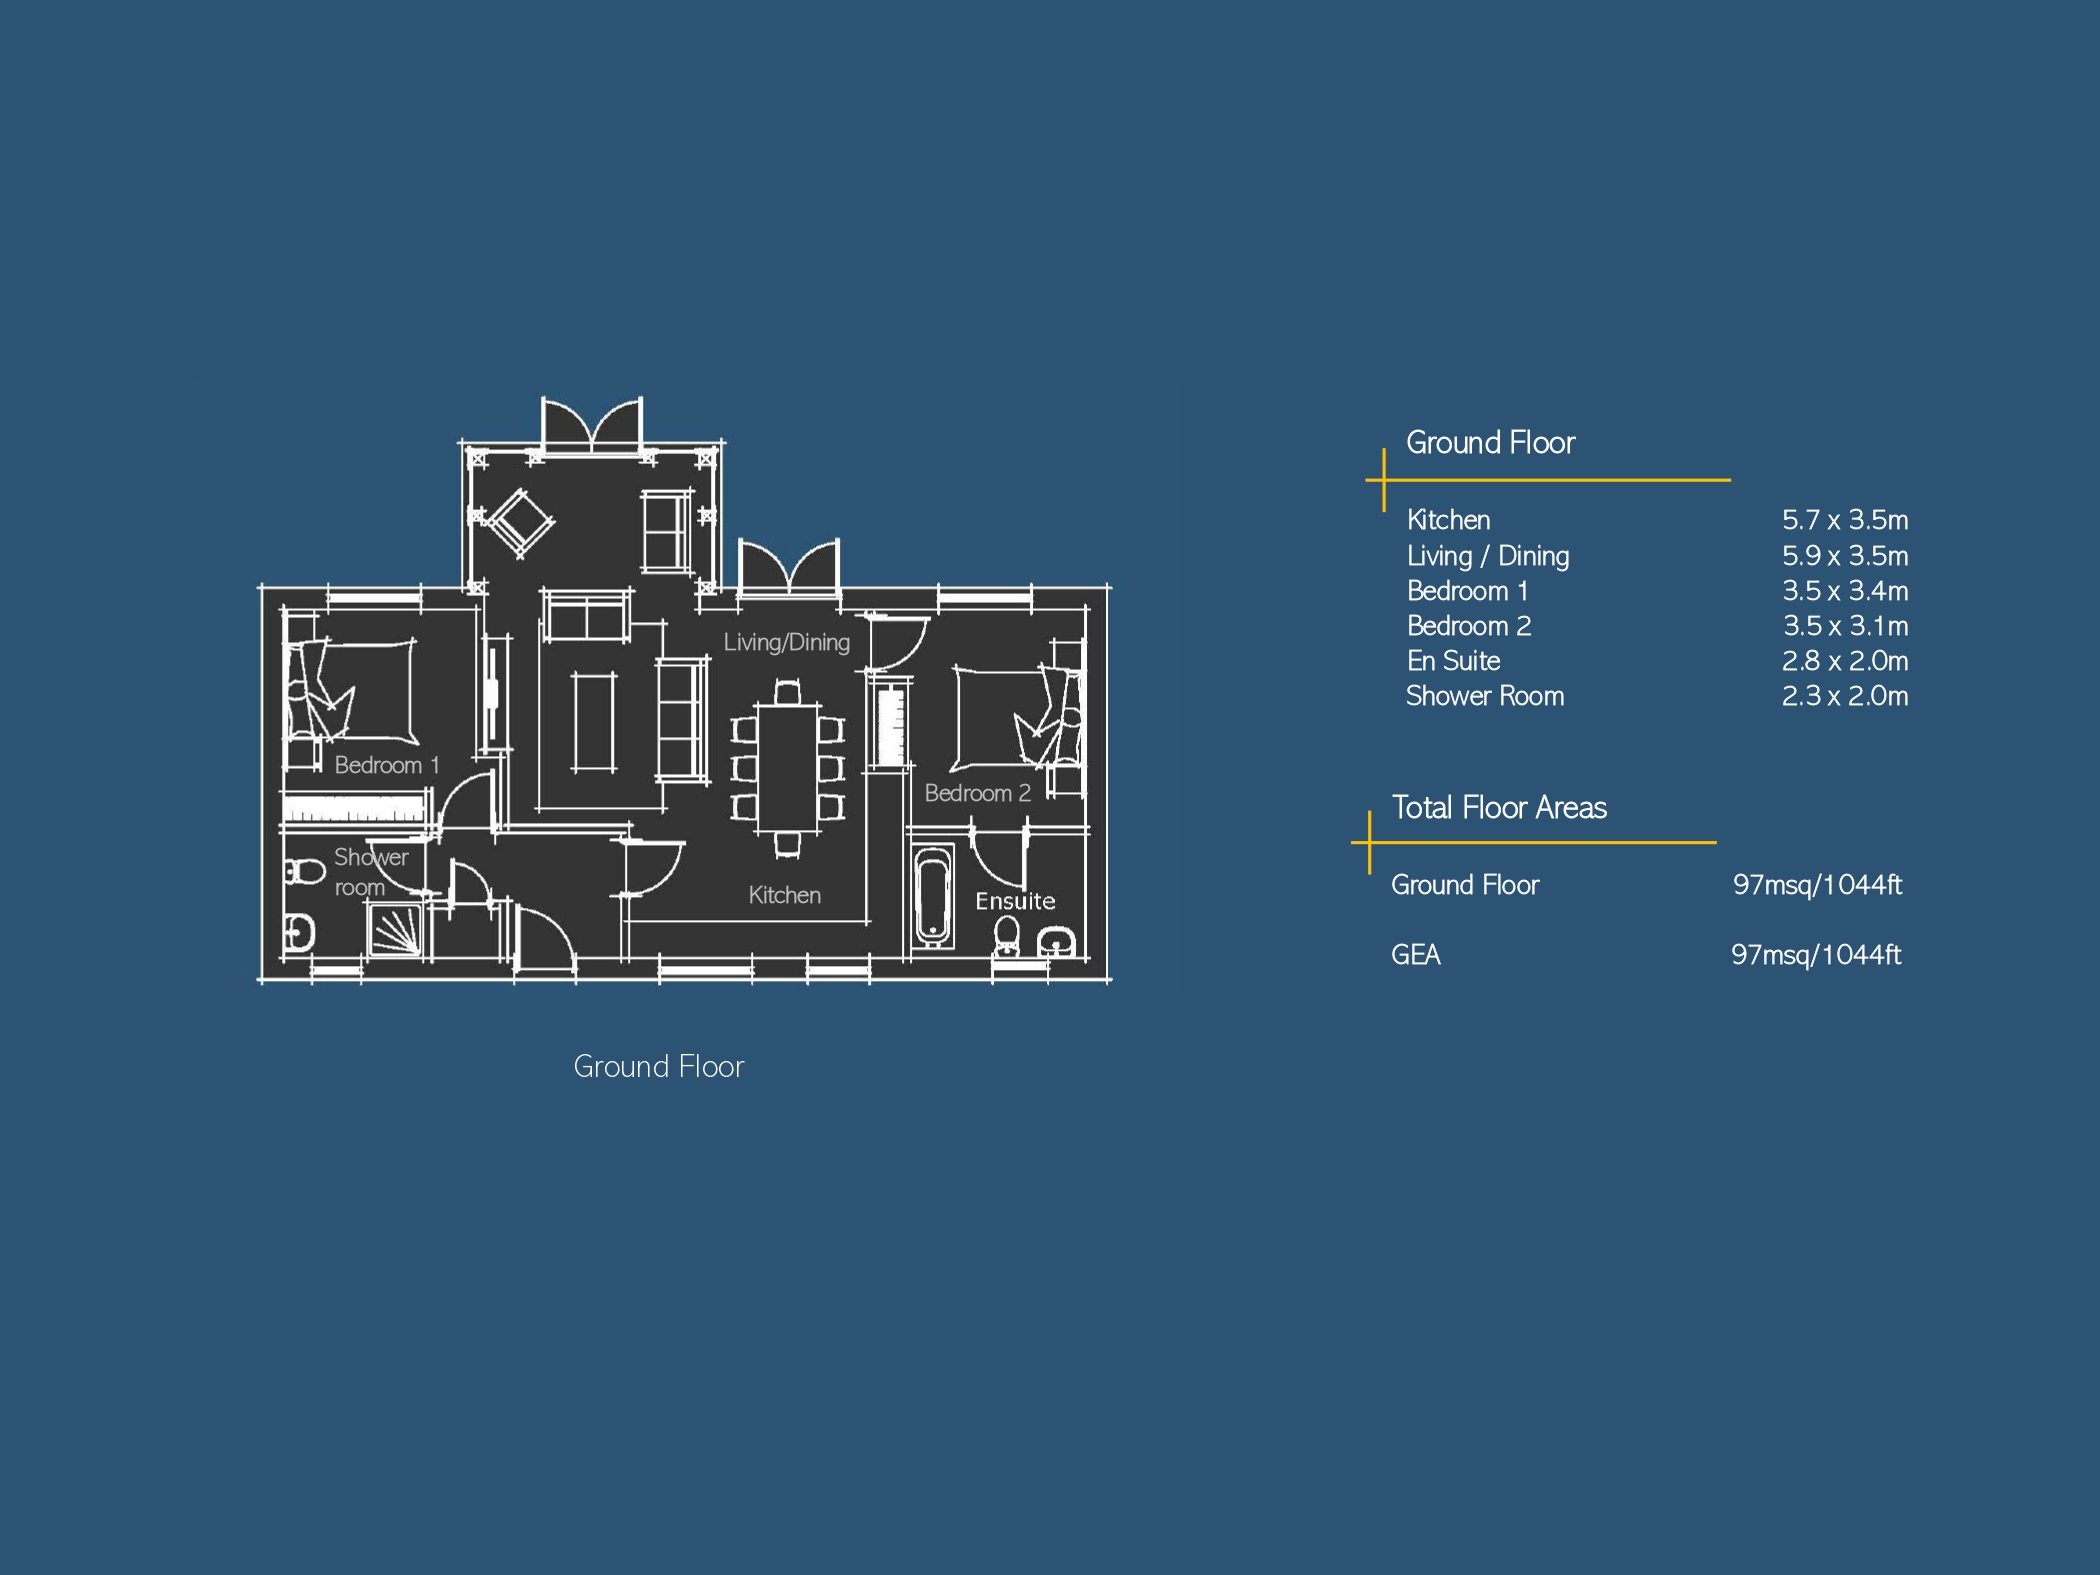This screenshot has height=1575, width=2100.
Task: Click the rotated square armchair symbol in sunroom
Action: (518, 523)
